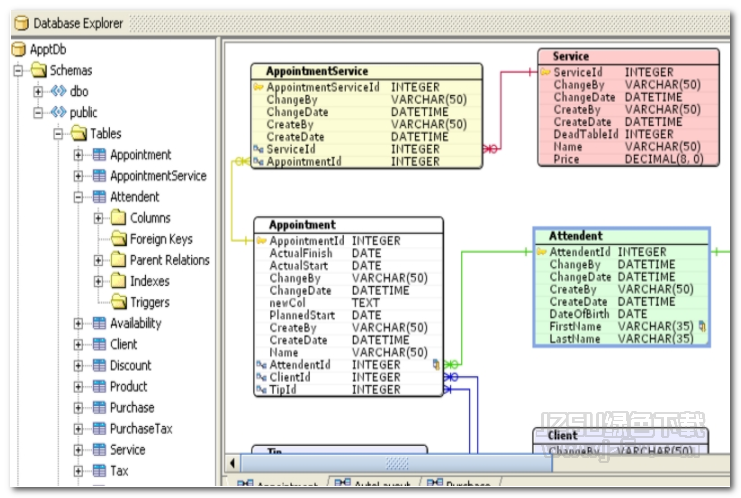
Task: Click the 'CreateDate' row in AppointmentService entity
Action: (366, 137)
